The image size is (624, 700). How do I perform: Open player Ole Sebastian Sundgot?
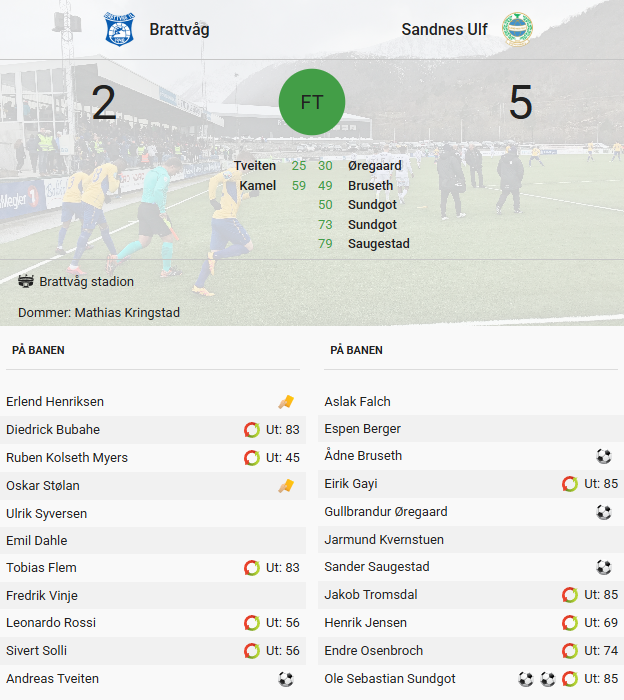tap(390, 679)
